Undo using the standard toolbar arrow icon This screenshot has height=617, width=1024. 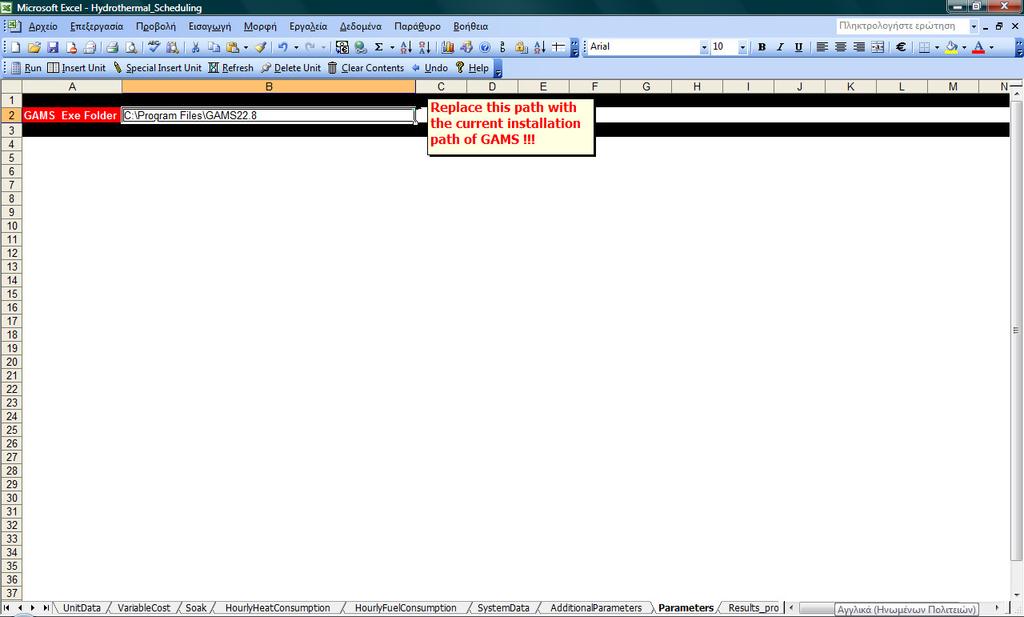(x=283, y=47)
